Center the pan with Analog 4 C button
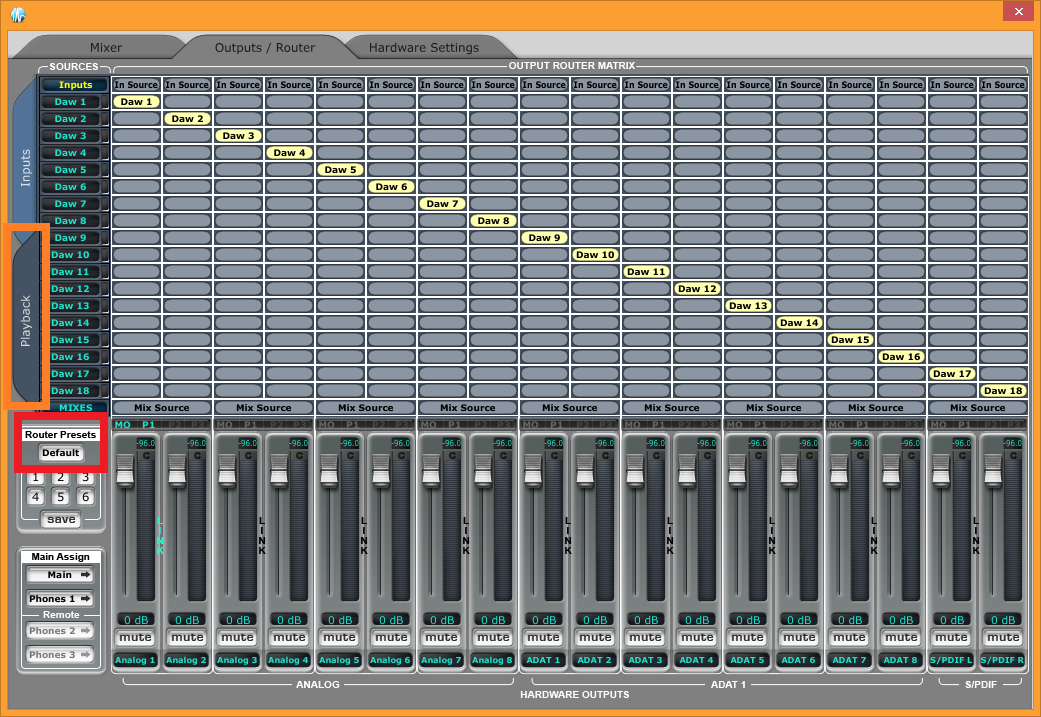The image size is (1041, 717). [299, 455]
